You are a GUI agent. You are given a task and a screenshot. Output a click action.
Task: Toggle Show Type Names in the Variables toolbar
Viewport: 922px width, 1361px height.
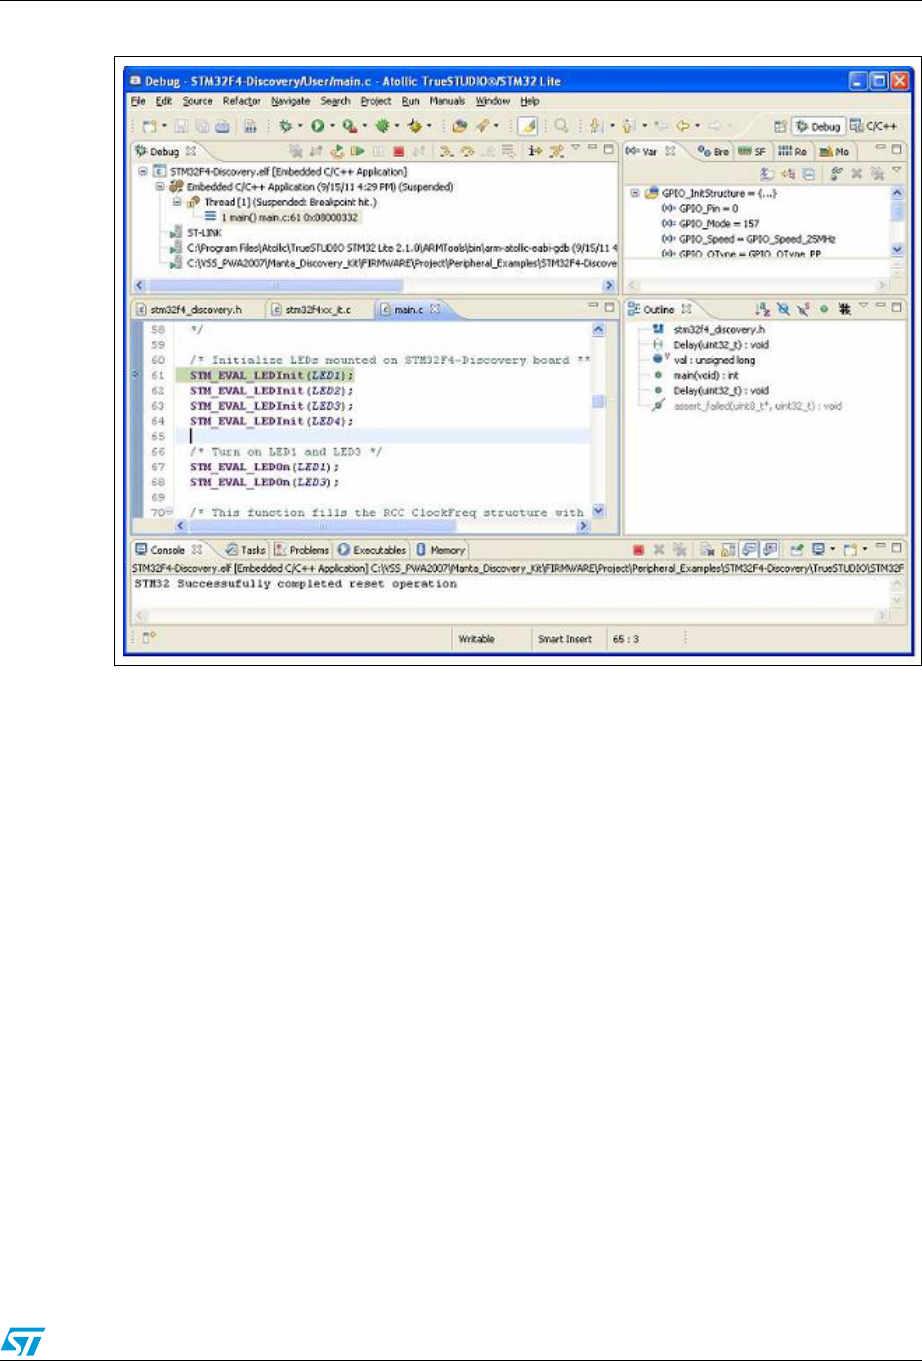click(x=768, y=173)
